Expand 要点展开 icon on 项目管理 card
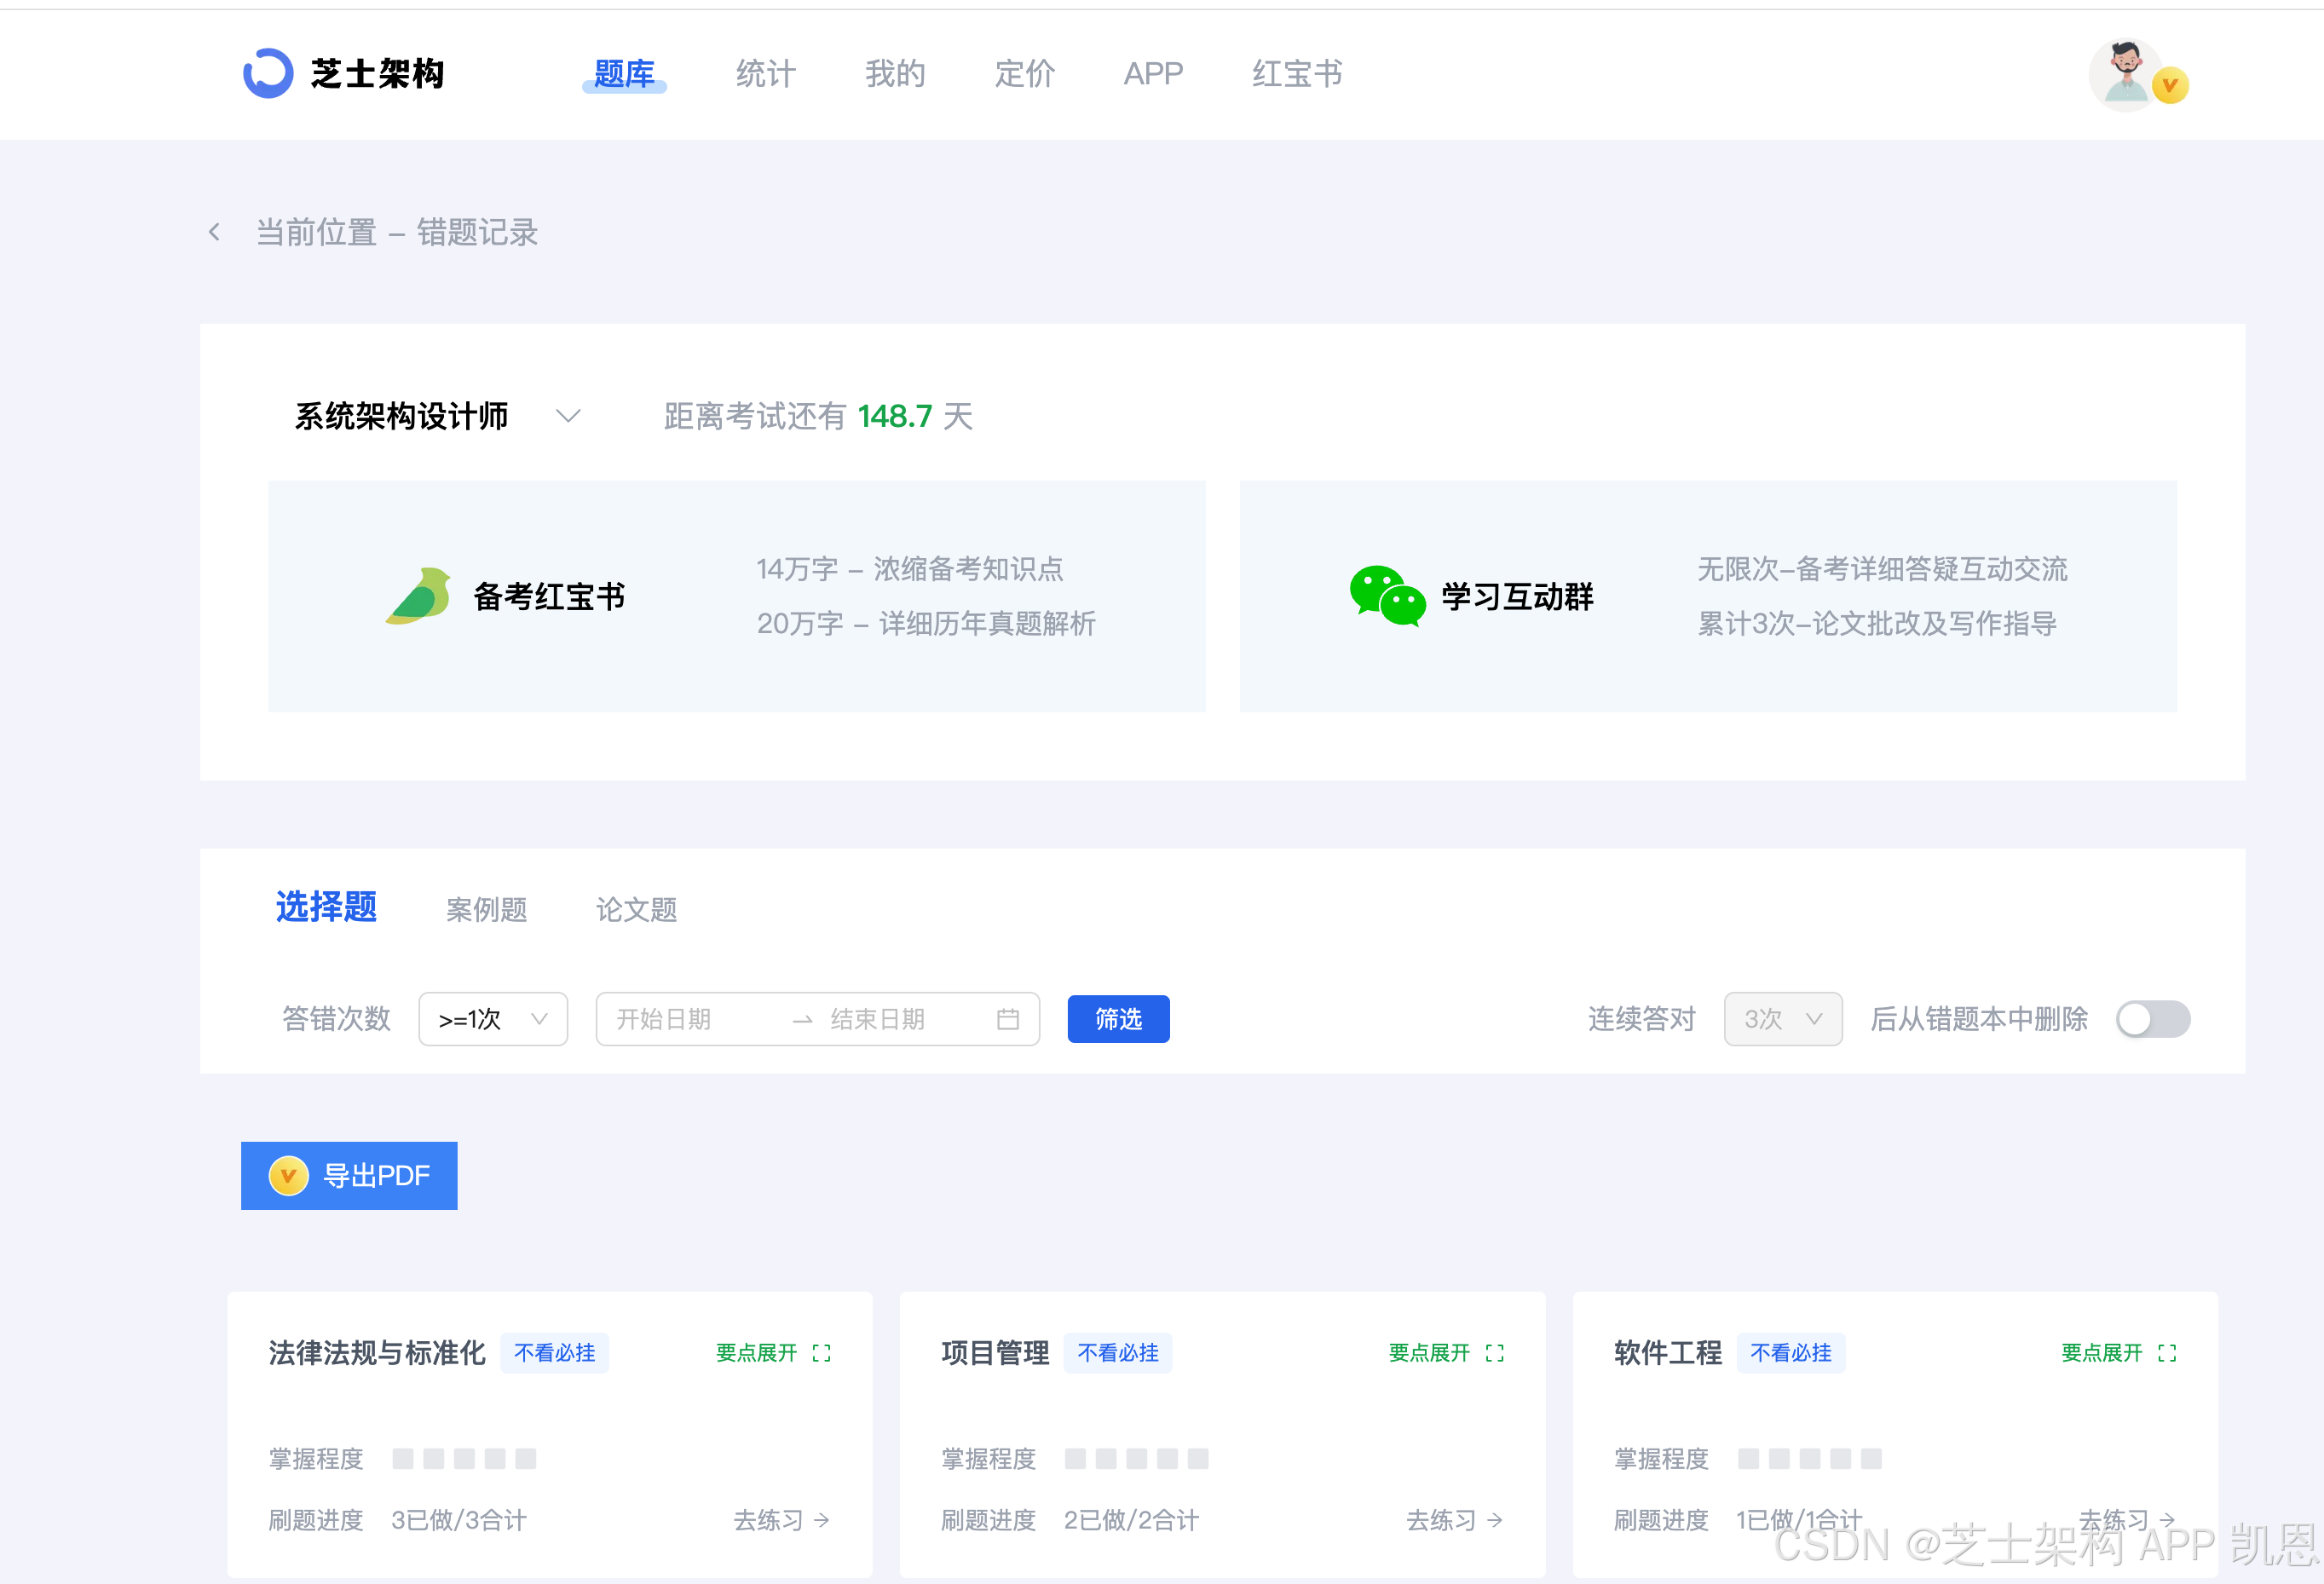The image size is (2324, 1584). point(1495,1353)
